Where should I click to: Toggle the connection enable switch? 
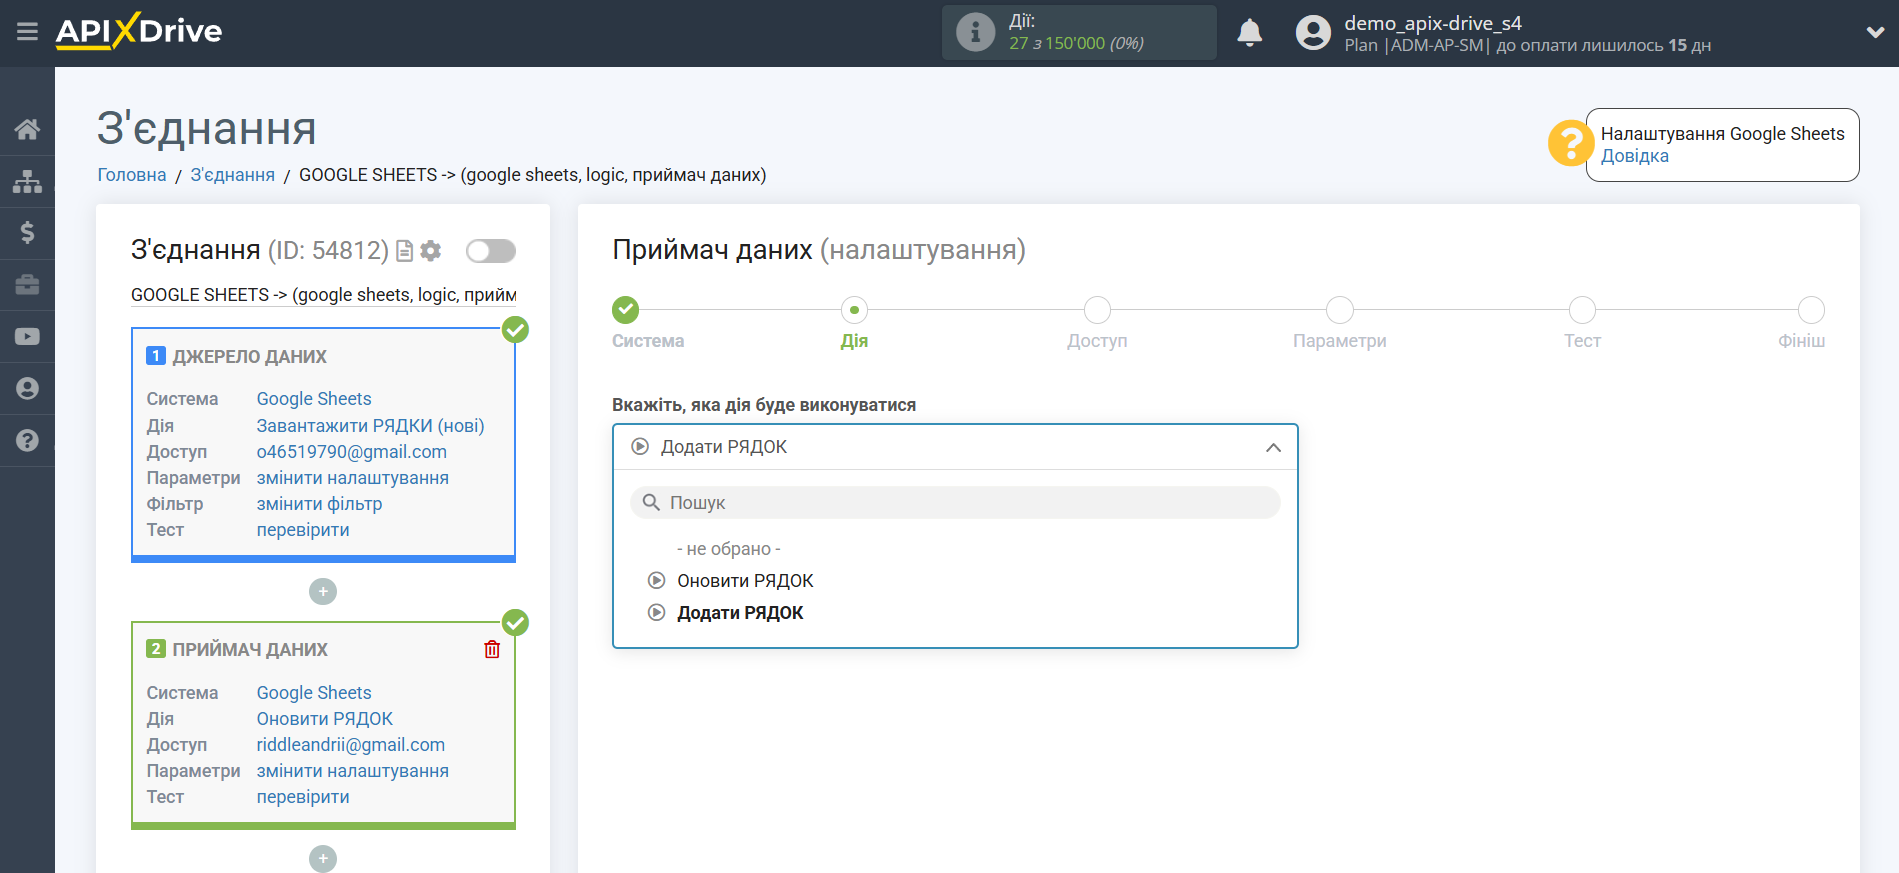click(491, 251)
